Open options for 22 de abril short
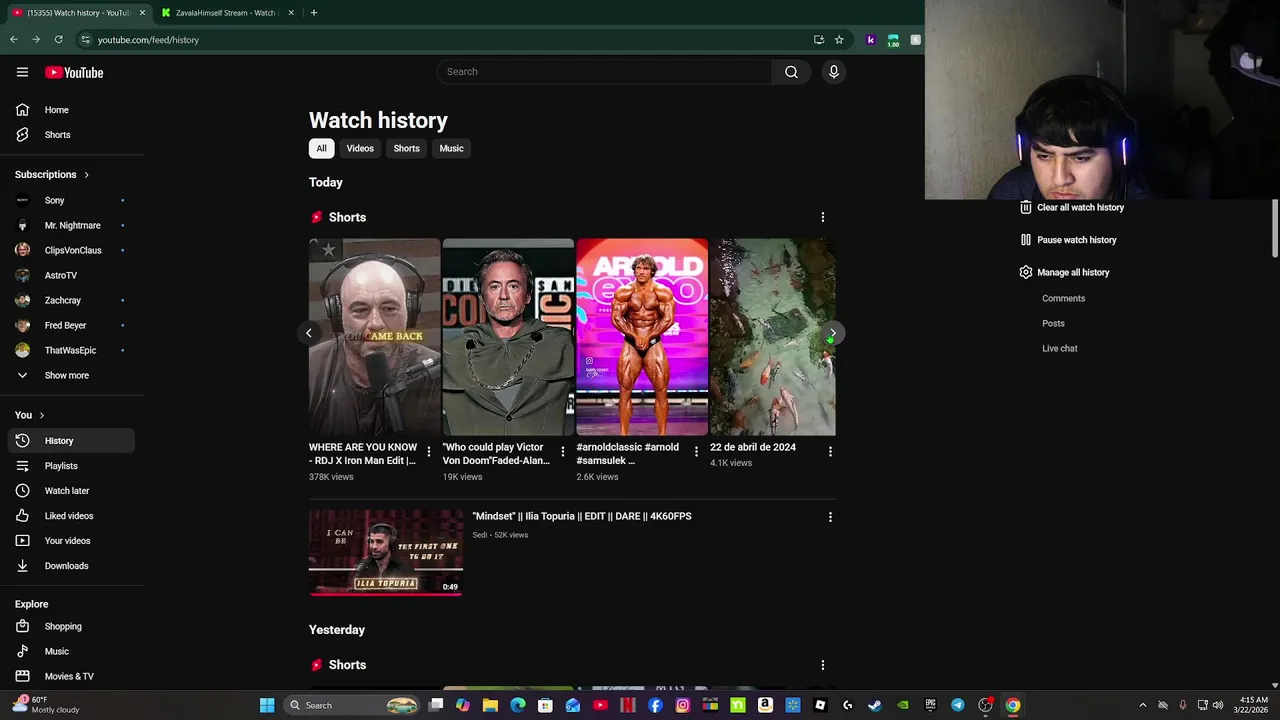The height and width of the screenshot is (720, 1280). point(830,452)
